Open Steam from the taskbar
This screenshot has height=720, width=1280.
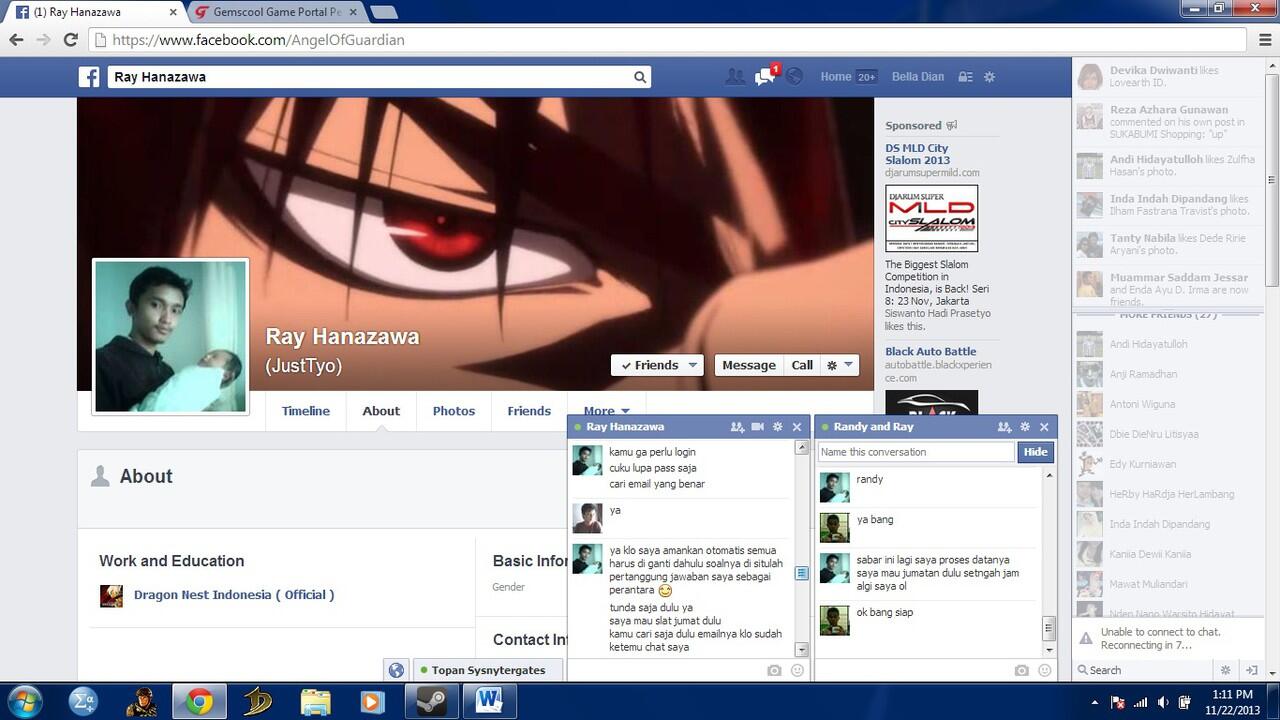tap(431, 701)
